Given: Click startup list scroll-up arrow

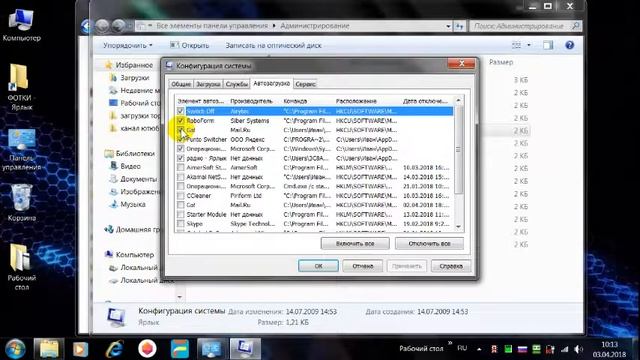Looking at the screenshot, I should click(x=458, y=100).
